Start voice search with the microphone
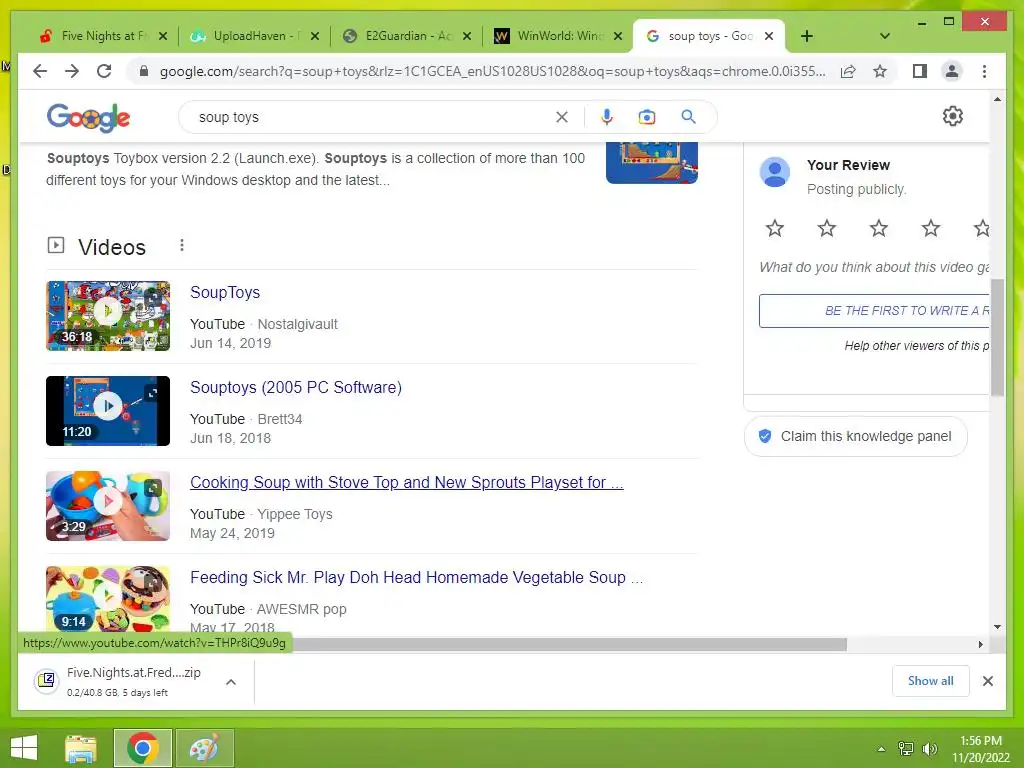Screen dimensions: 1024x768 pos(607,117)
